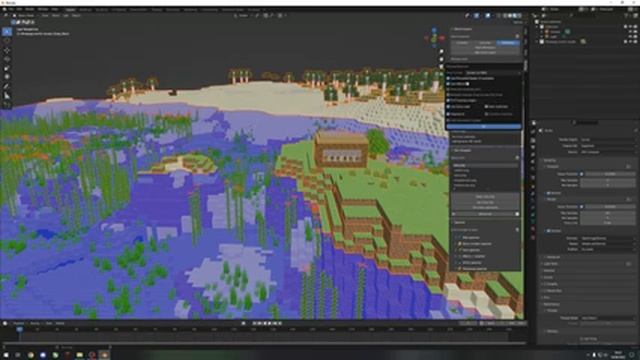Select the Measure tool
The width and height of the screenshot is (640, 360).
pos(7,96)
